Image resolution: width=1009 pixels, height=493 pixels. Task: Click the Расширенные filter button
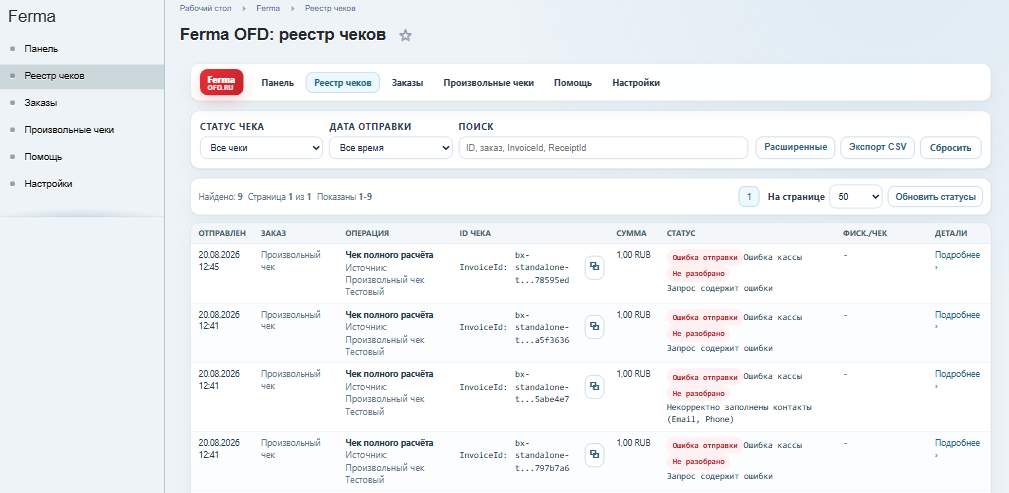(795, 147)
